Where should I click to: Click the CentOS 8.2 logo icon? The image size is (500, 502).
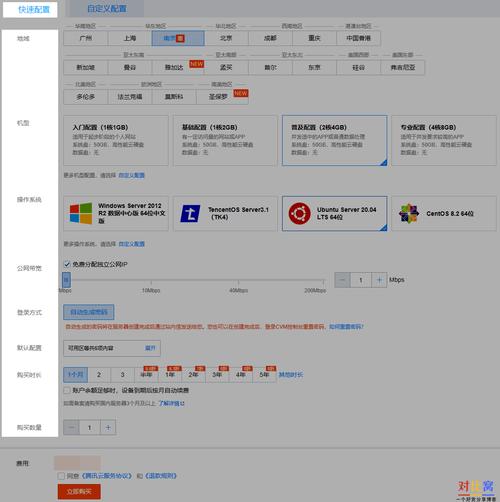click(409, 213)
